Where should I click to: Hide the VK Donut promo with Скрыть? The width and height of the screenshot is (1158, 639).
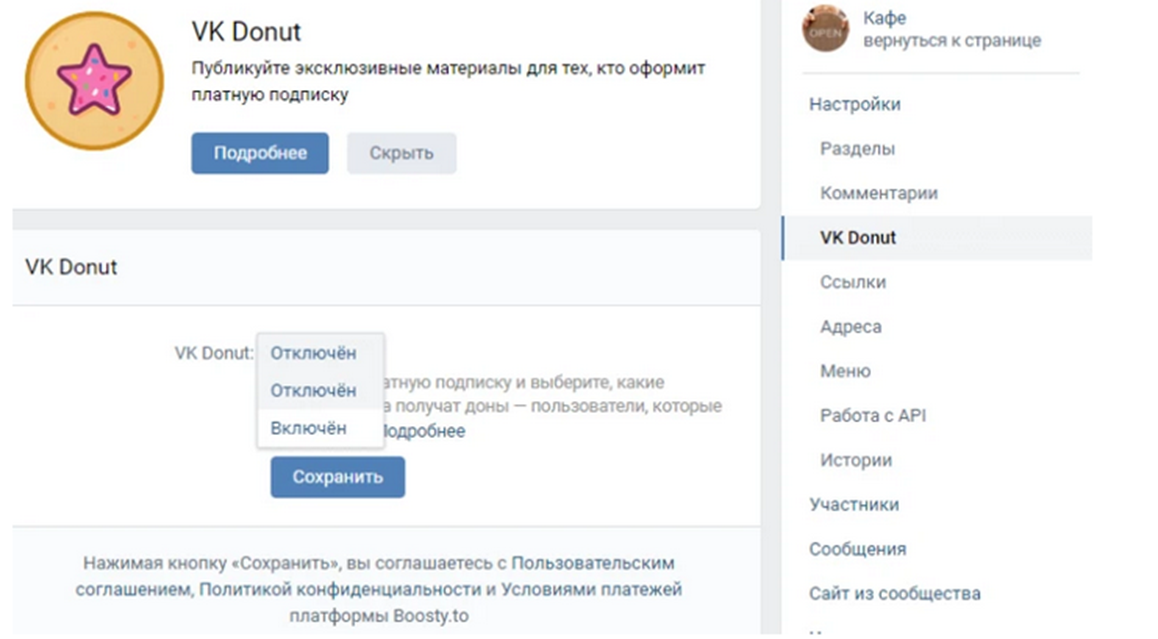pyautogui.click(x=401, y=153)
